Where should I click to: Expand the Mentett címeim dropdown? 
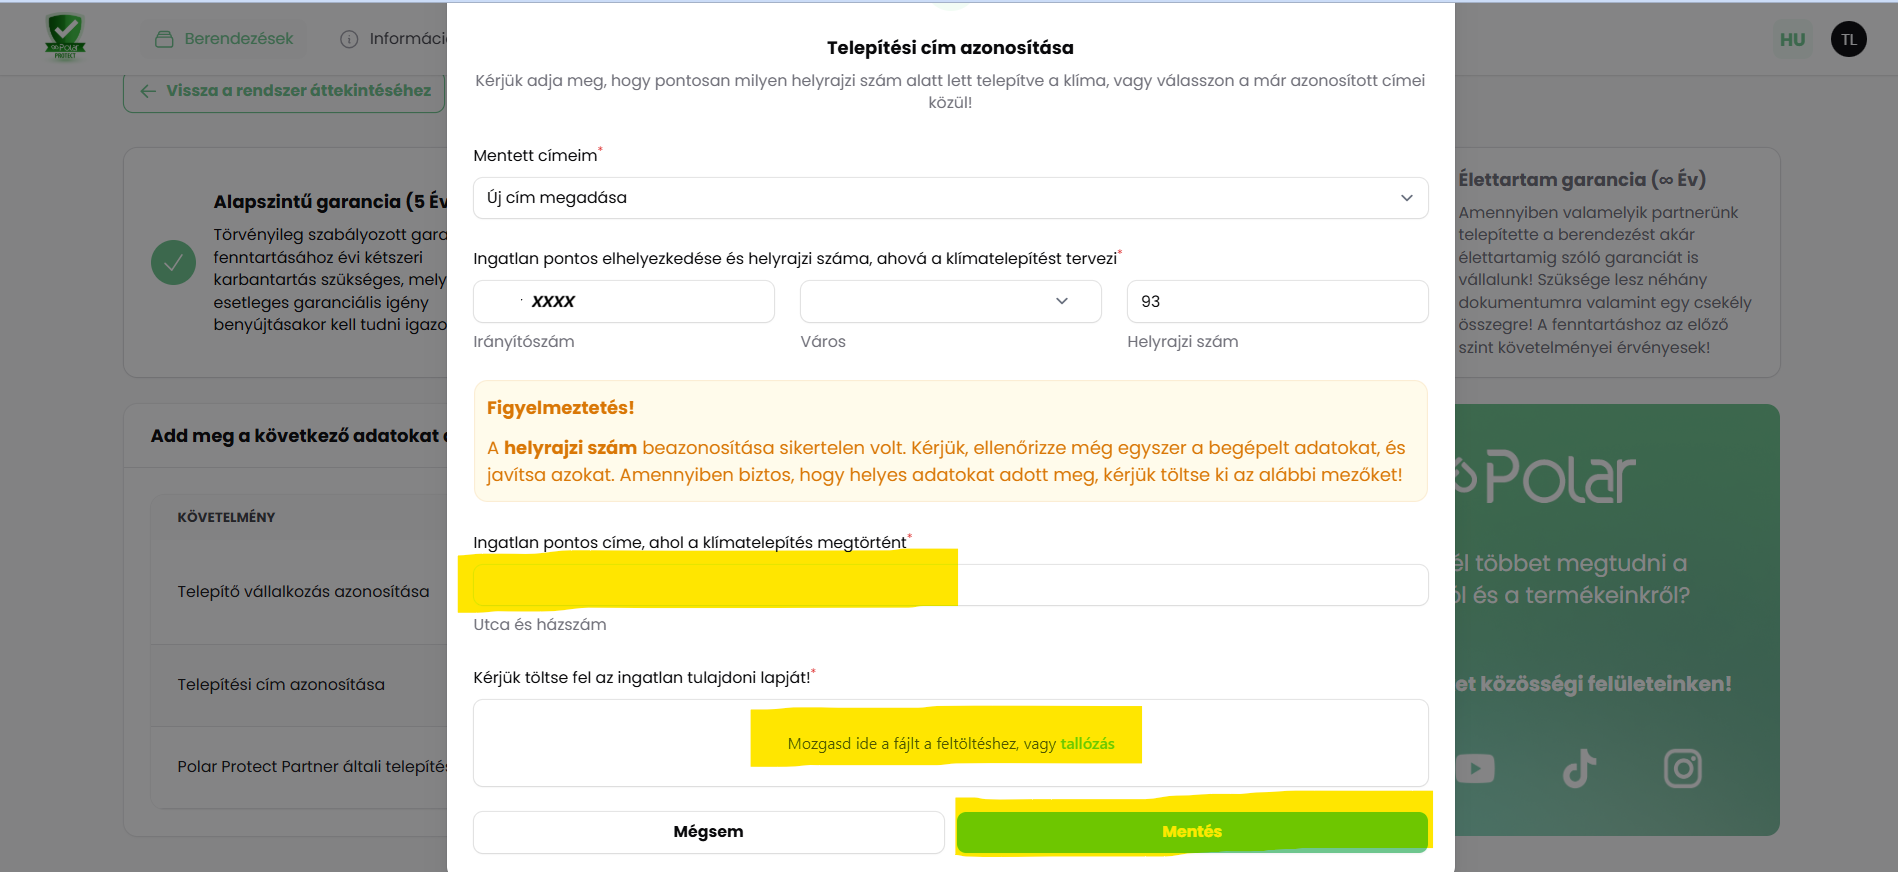pos(950,198)
